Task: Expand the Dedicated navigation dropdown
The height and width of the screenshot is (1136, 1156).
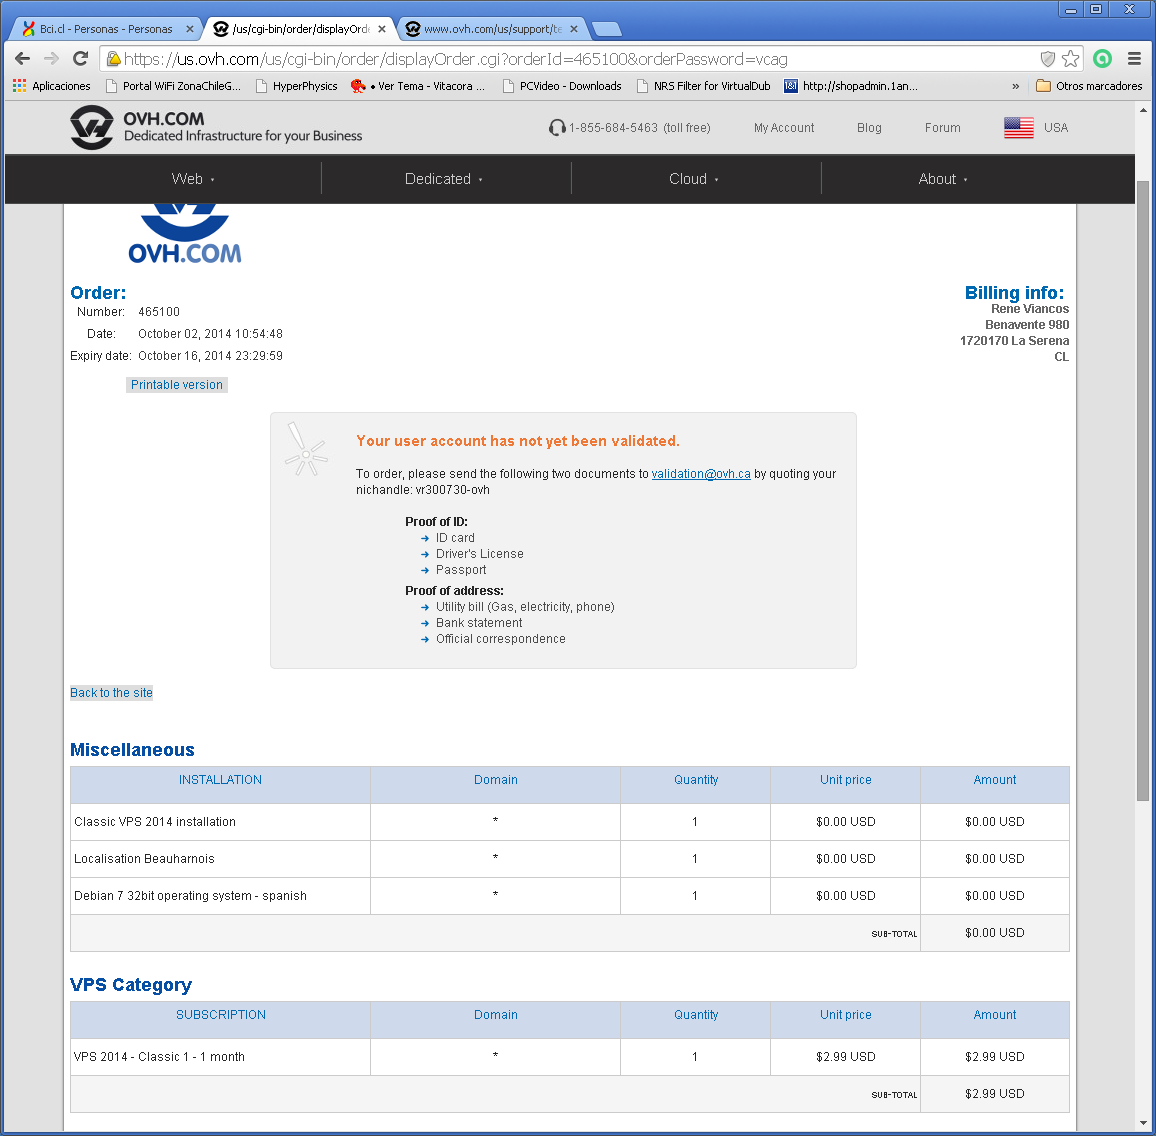Action: click(x=443, y=179)
